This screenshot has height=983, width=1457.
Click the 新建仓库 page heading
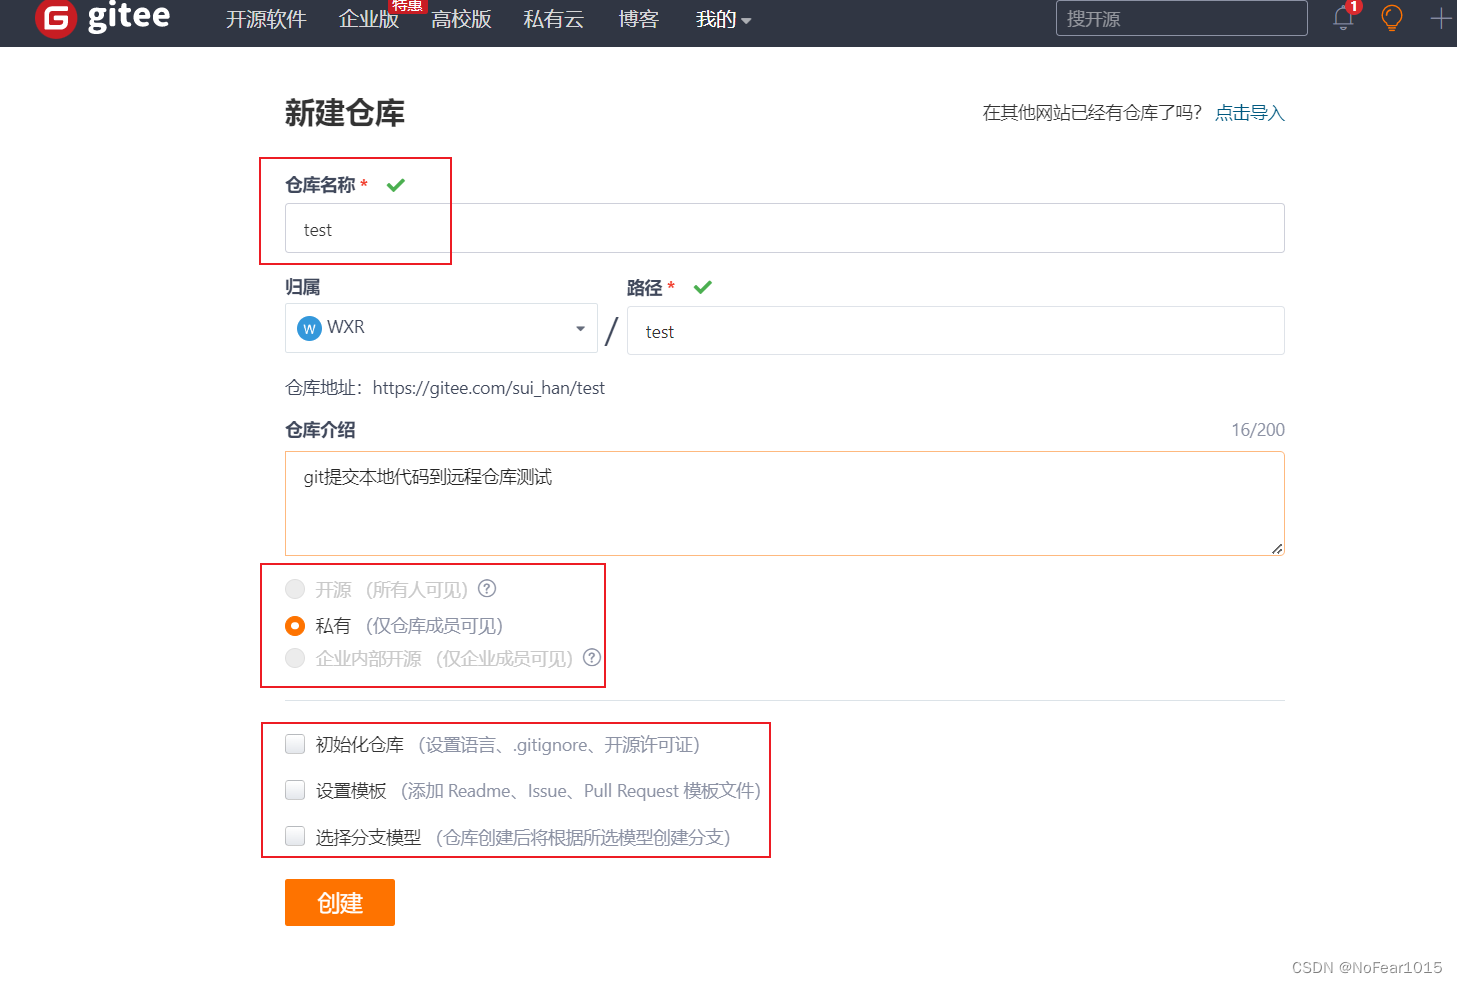(x=345, y=113)
